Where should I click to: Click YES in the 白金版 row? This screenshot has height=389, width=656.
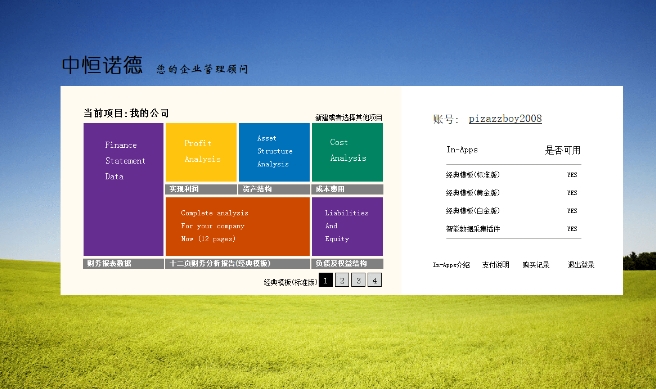[572, 211]
